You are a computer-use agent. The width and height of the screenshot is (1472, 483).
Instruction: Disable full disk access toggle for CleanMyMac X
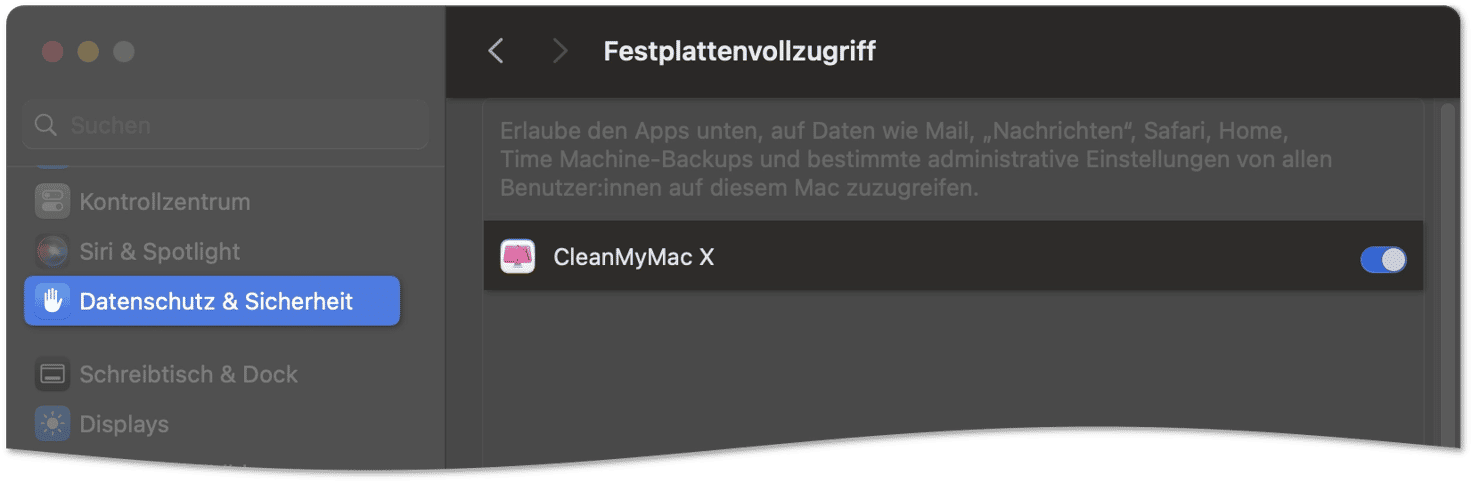1383,260
